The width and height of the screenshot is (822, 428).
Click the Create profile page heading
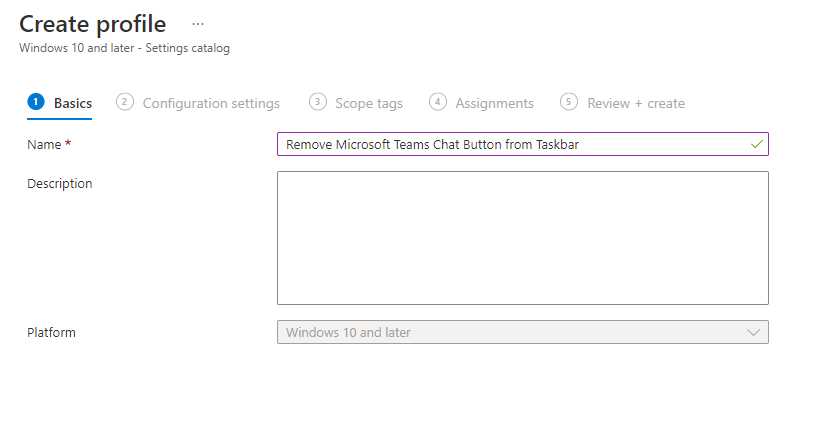[93, 24]
